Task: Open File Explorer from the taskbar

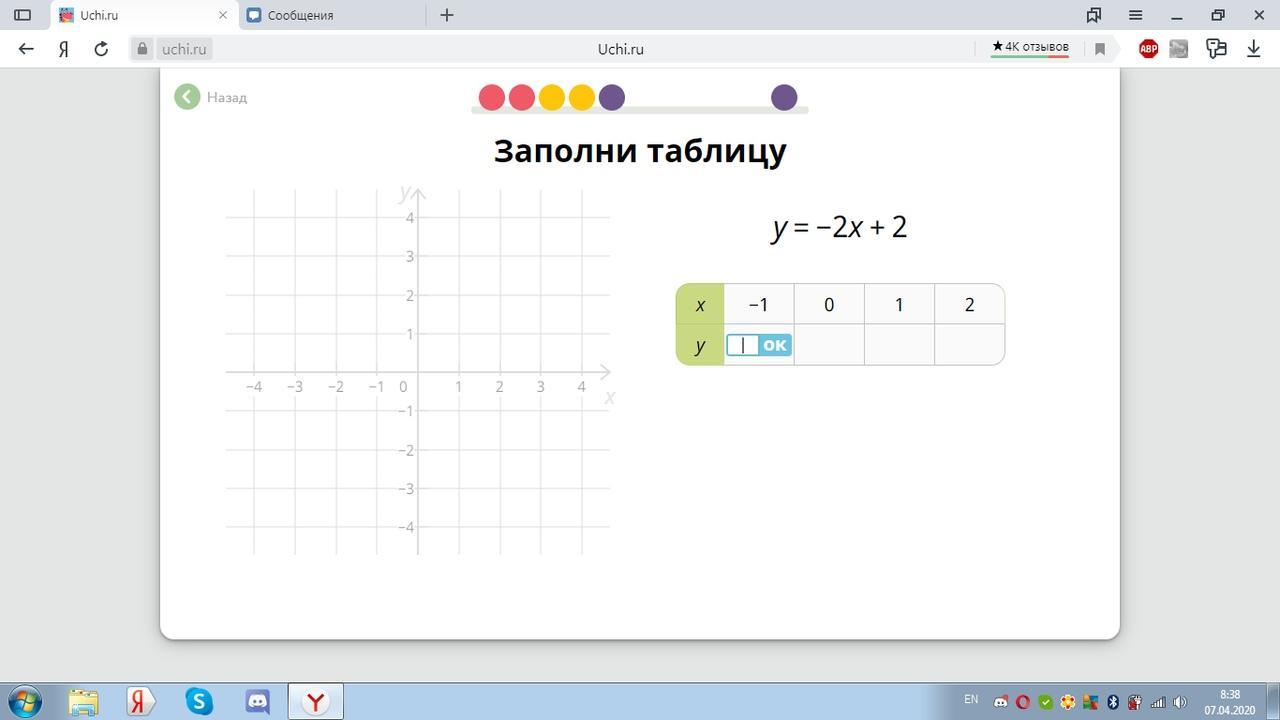Action: [x=83, y=701]
